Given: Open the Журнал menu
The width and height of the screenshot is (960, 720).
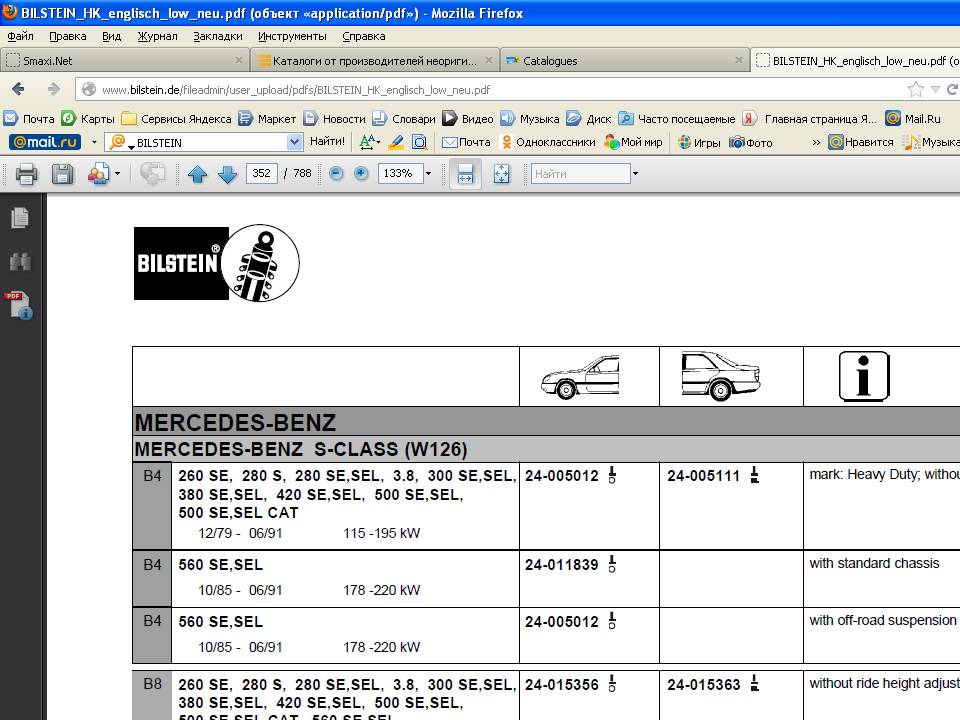Looking at the screenshot, I should [157, 36].
